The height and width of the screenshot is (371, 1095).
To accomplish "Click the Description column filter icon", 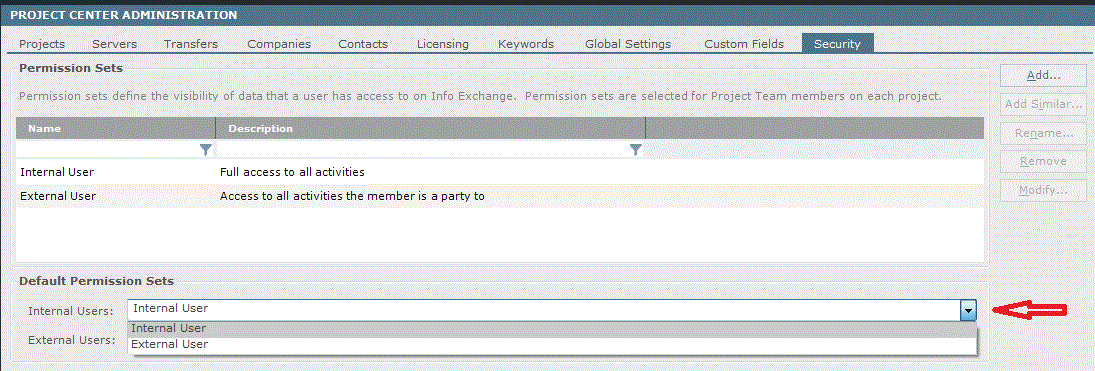I will point(635,150).
